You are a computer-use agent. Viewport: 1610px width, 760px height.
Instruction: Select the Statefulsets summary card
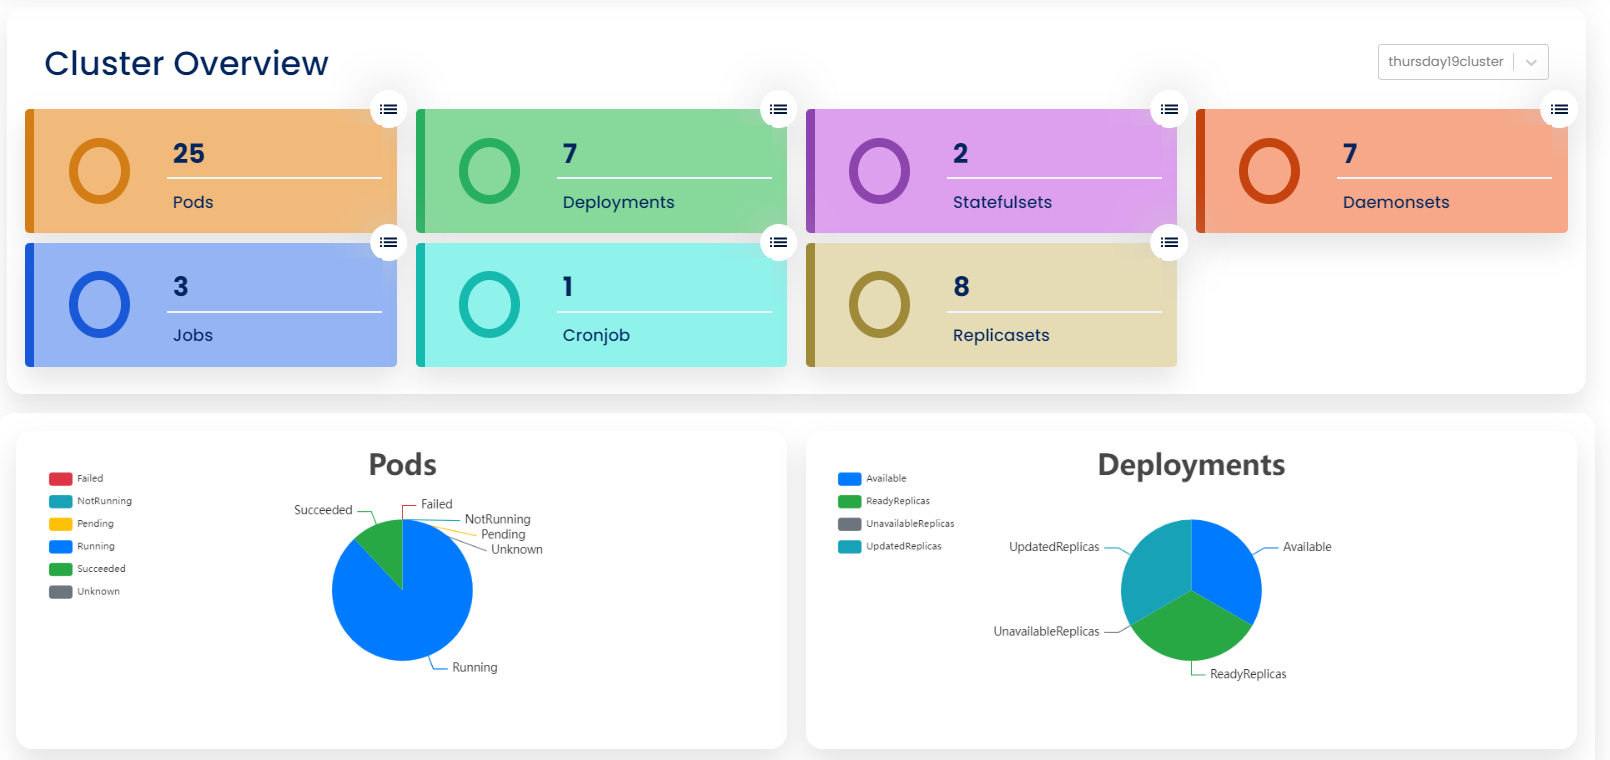click(x=991, y=171)
